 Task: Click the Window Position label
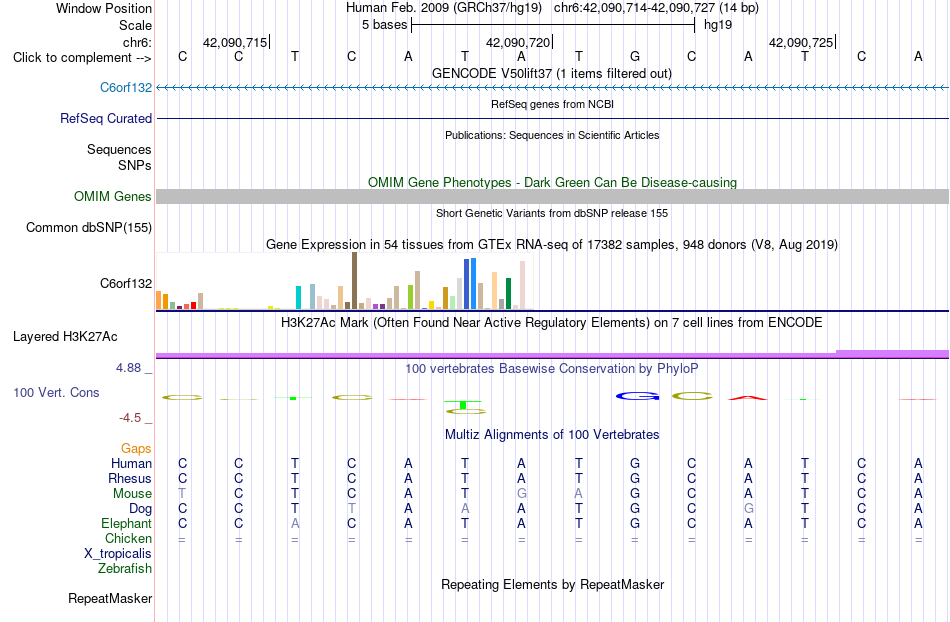coord(104,8)
